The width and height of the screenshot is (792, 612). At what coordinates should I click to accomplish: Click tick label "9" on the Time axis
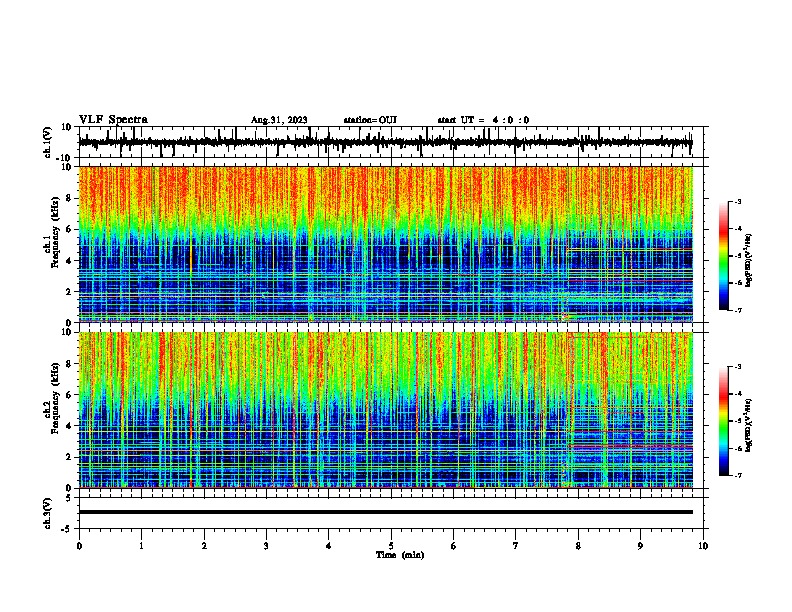point(640,546)
